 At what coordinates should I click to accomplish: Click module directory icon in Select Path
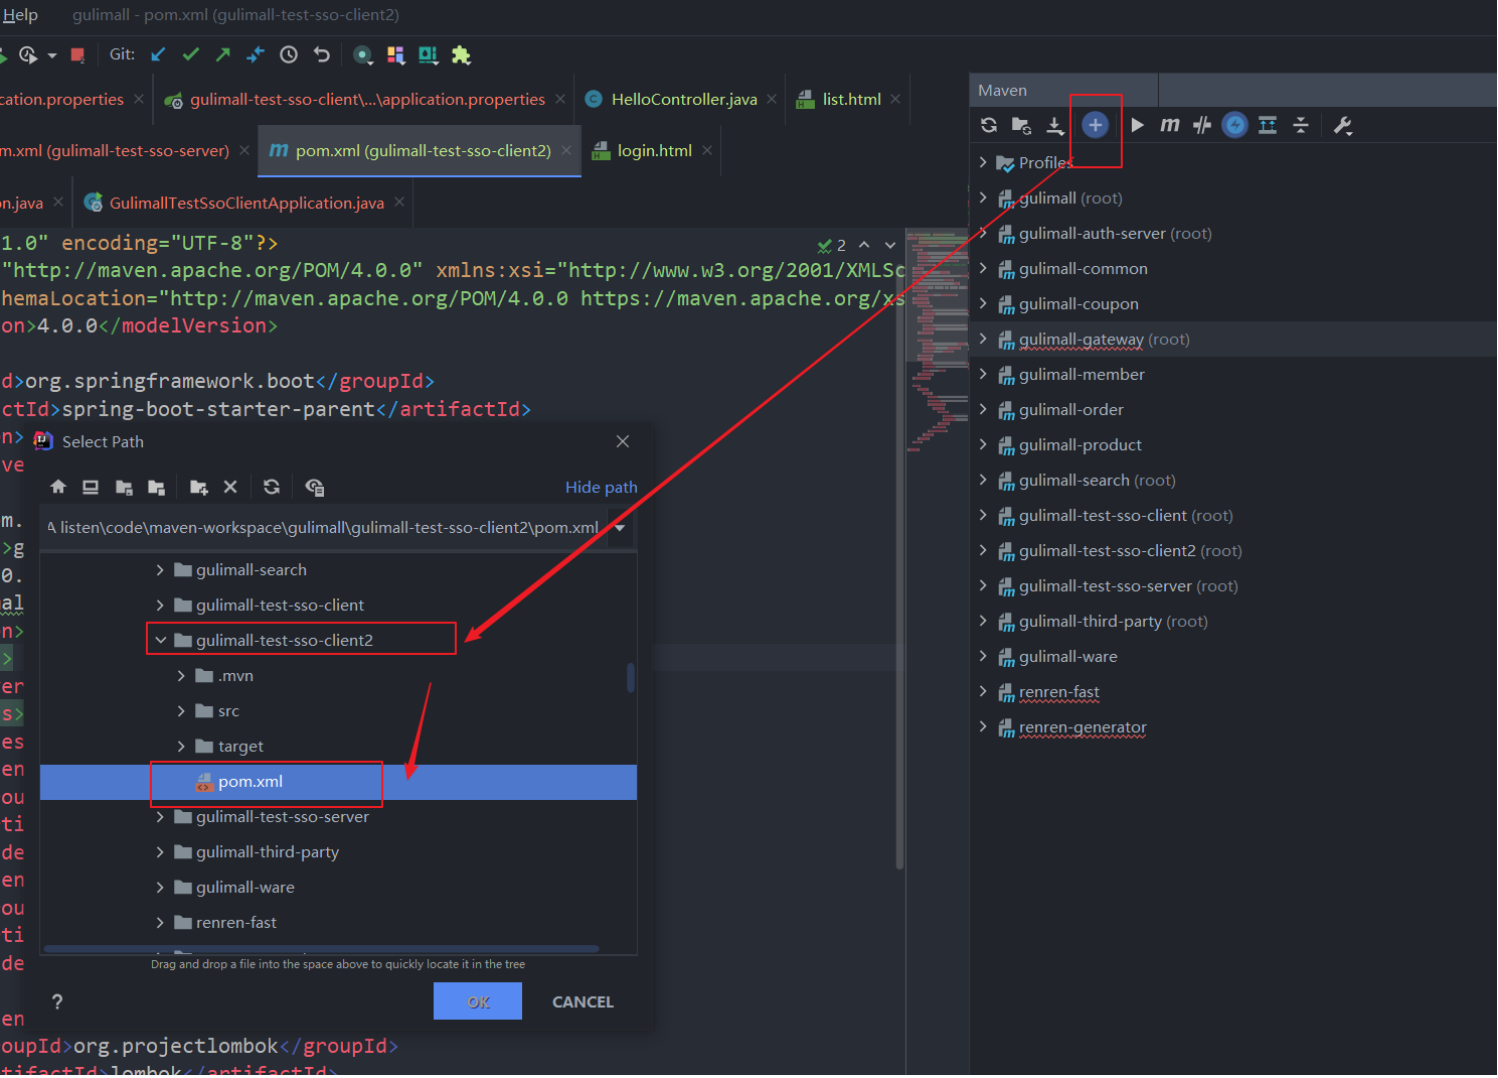[156, 487]
